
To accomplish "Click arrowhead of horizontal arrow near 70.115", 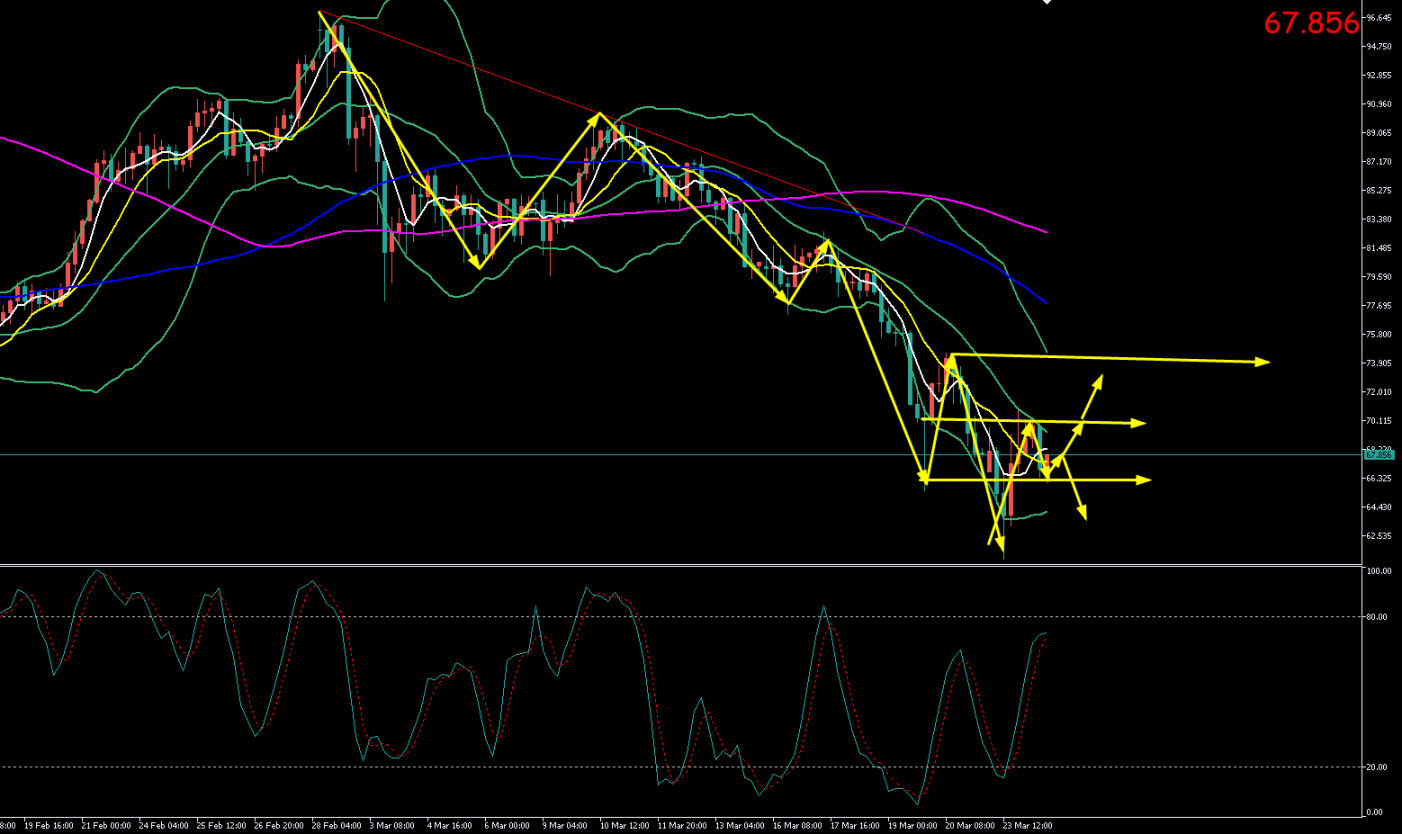I will click(x=1139, y=423).
